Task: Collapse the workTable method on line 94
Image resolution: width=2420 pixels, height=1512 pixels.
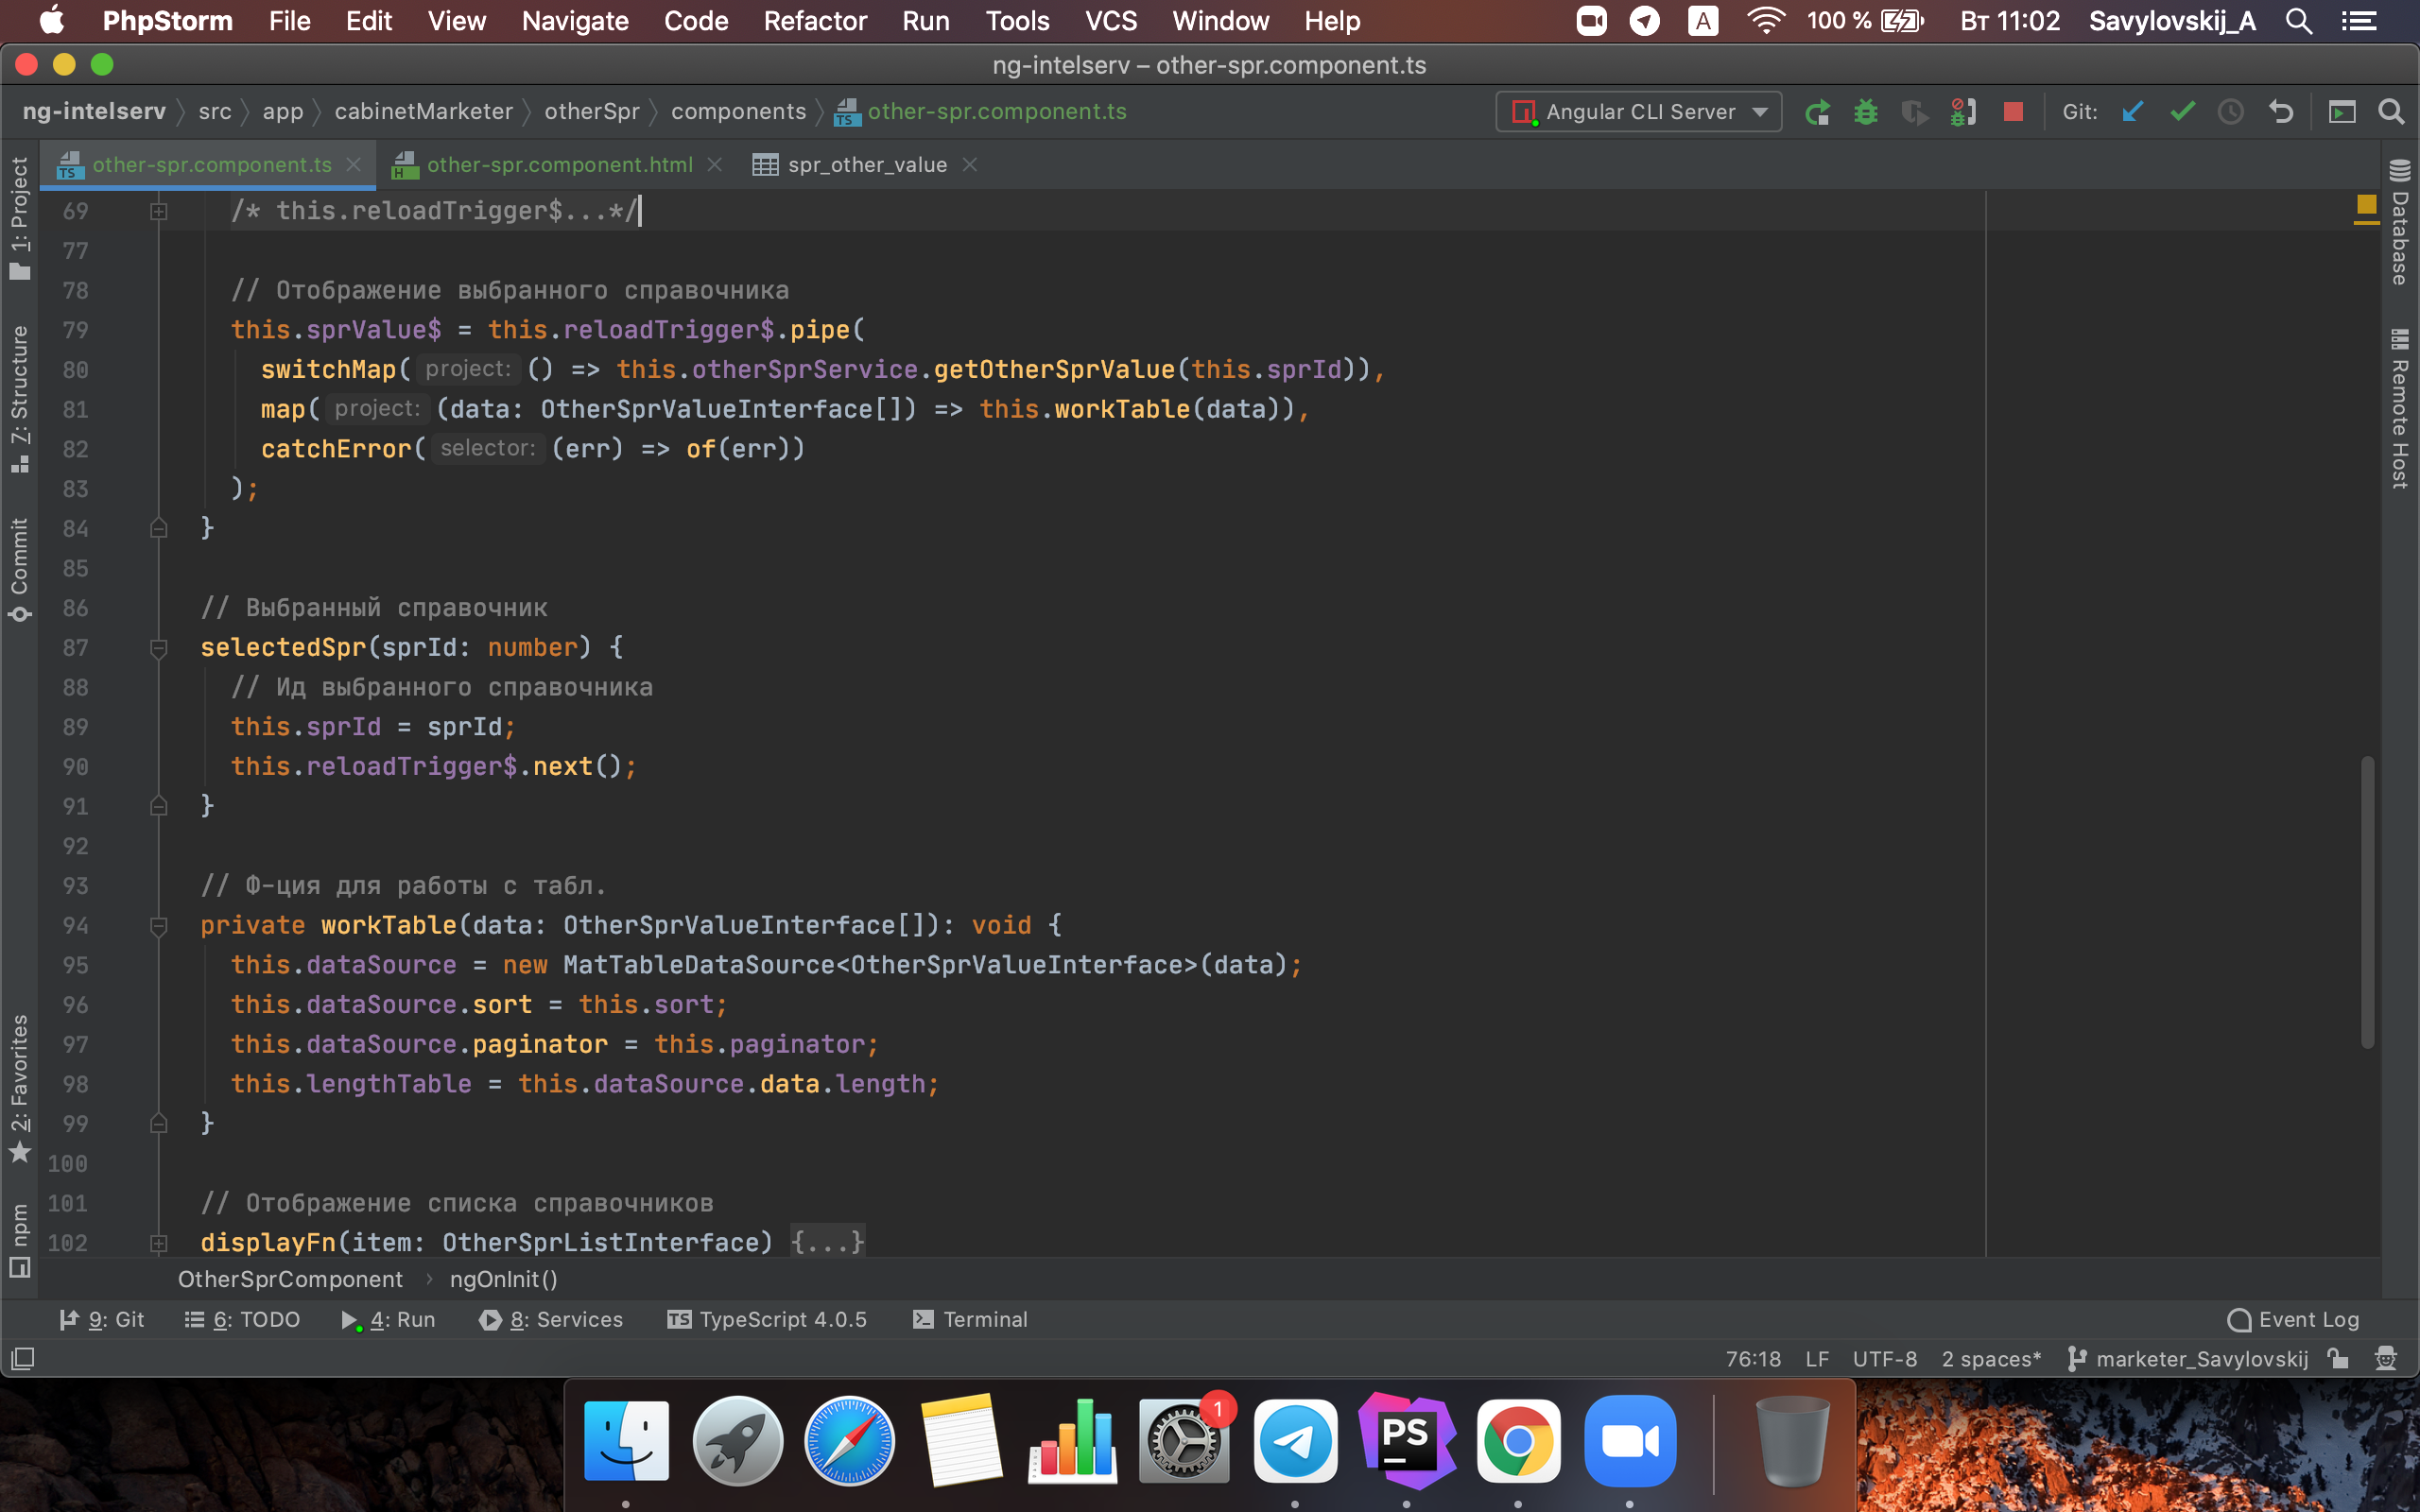Action: pyautogui.click(x=158, y=926)
